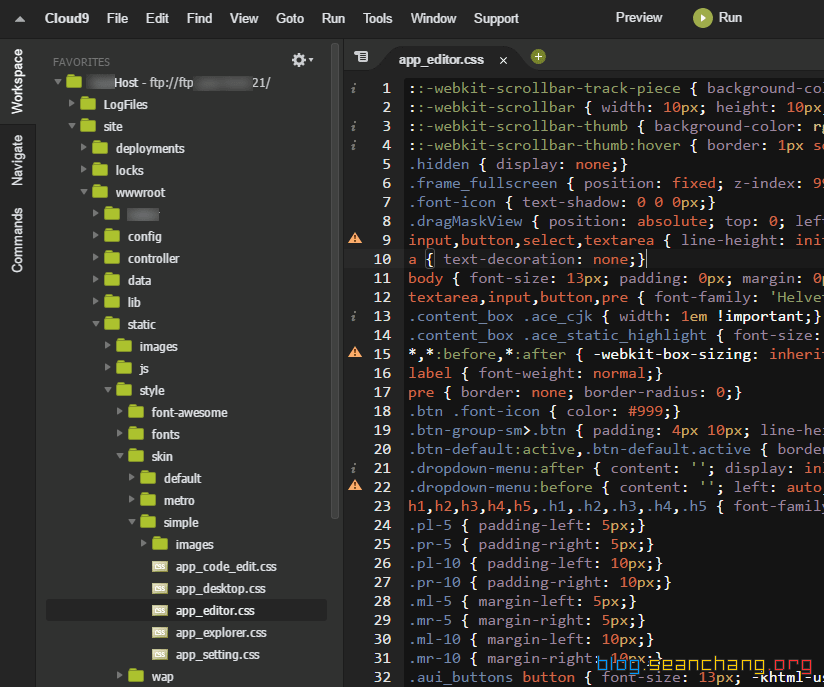Click the warning icon on line 9
The height and width of the screenshot is (687, 824).
(355, 239)
